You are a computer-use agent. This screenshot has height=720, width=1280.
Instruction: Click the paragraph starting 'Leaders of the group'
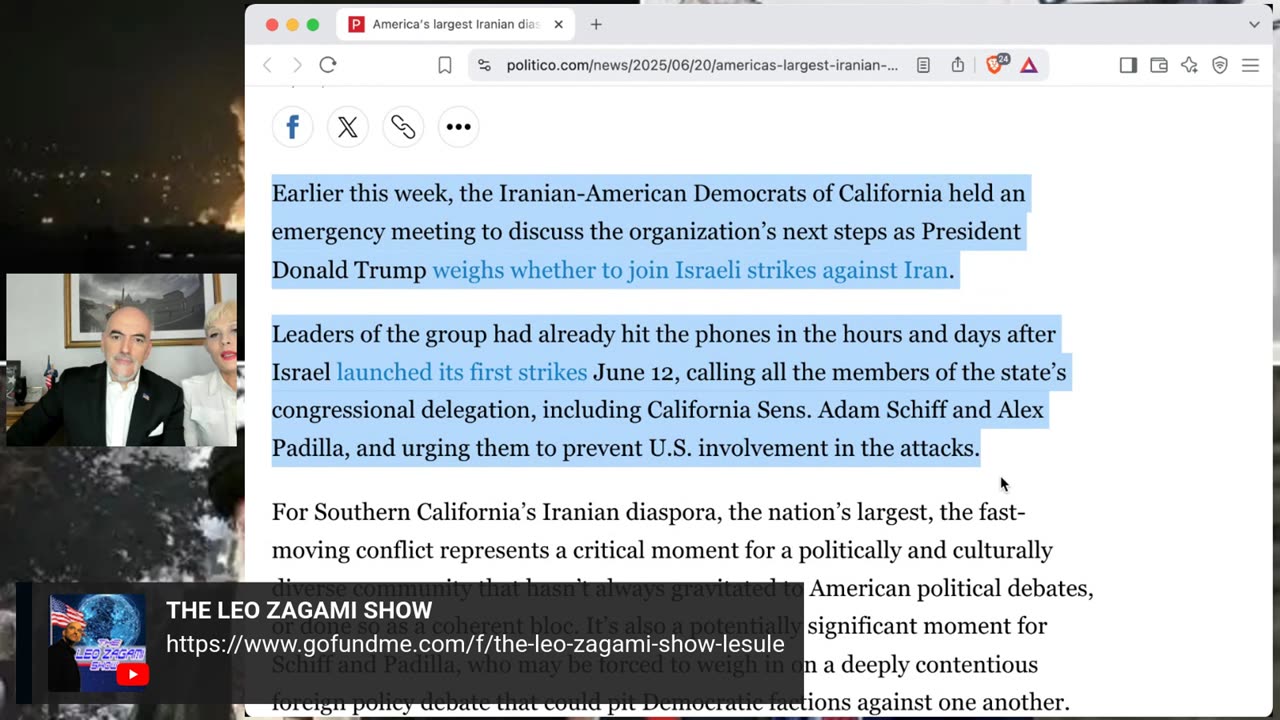click(669, 391)
